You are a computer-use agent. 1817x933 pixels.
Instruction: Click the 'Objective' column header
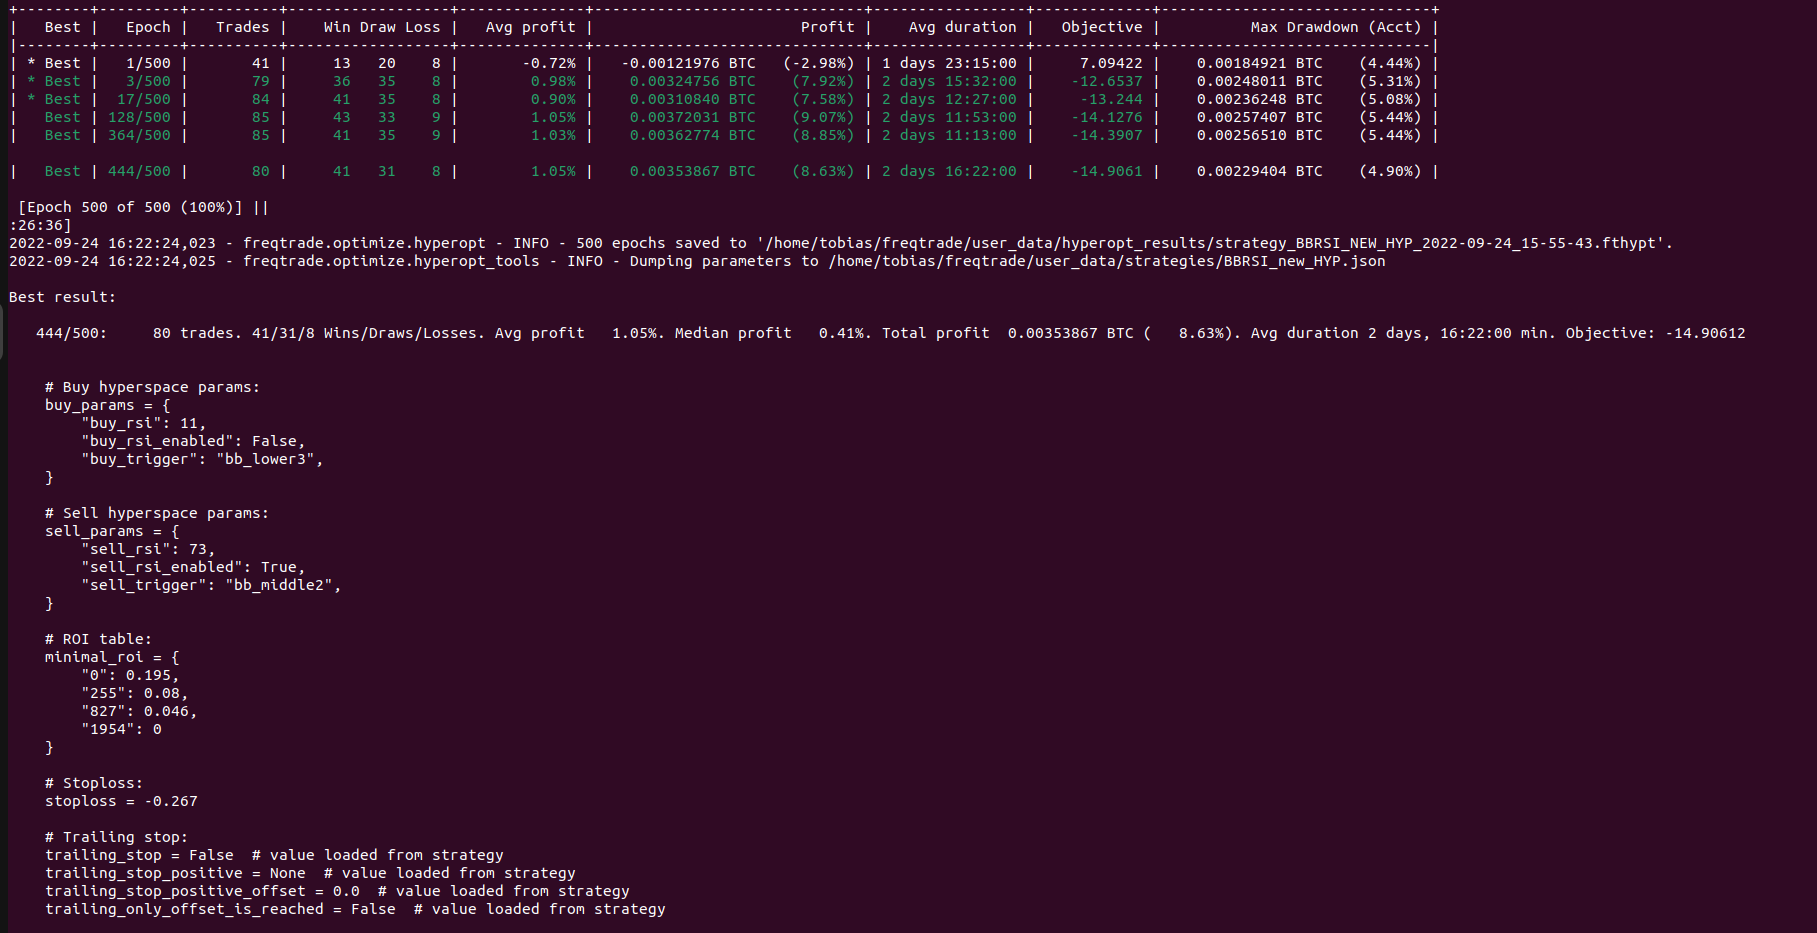click(x=1102, y=27)
